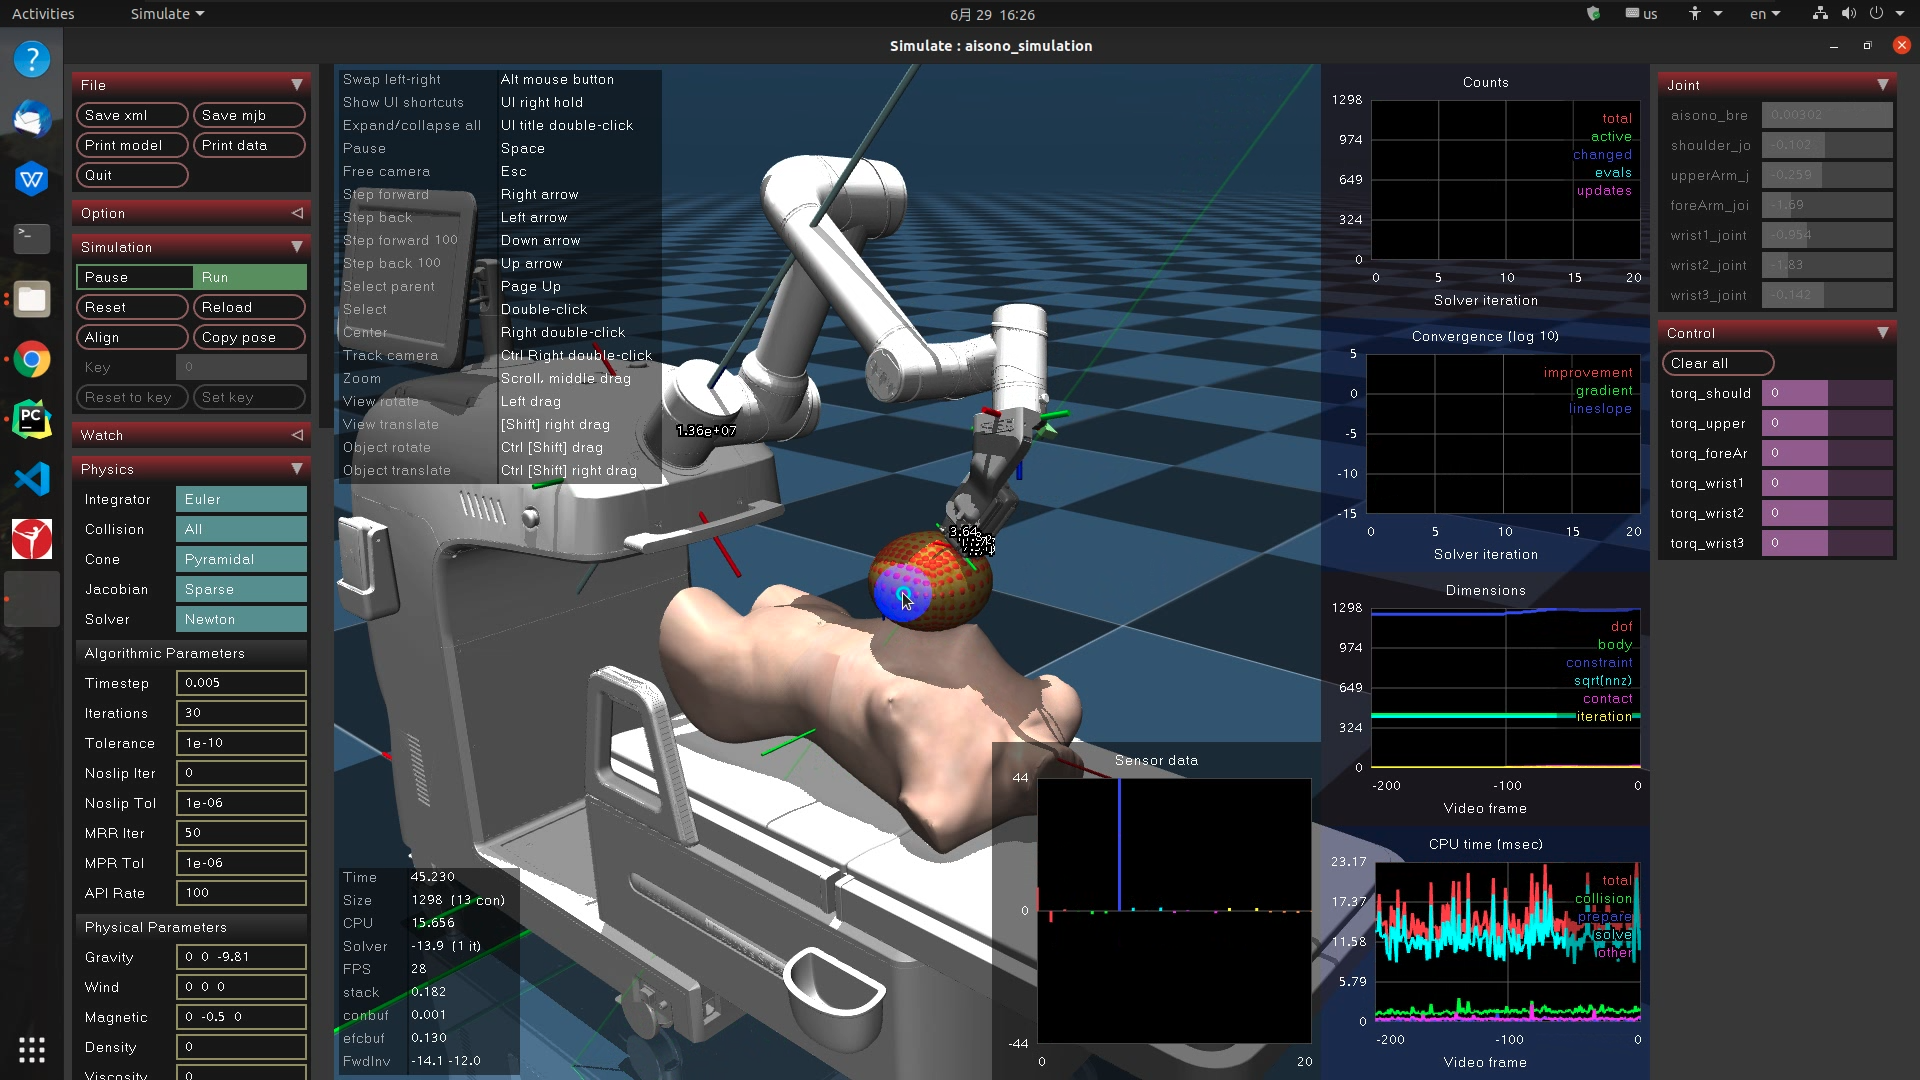The height and width of the screenshot is (1080, 1920).
Task: Open the Terminal from the dock
Action: point(32,238)
